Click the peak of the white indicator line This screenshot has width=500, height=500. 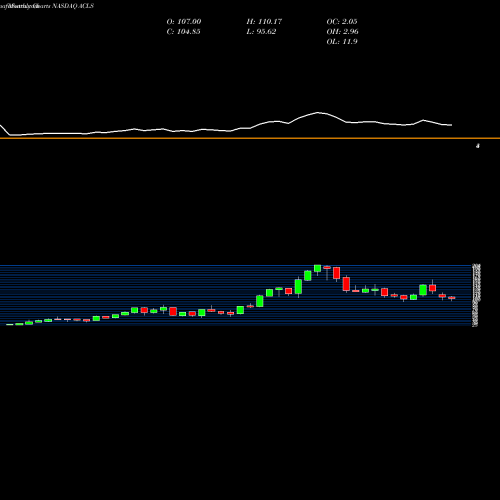tap(318, 113)
